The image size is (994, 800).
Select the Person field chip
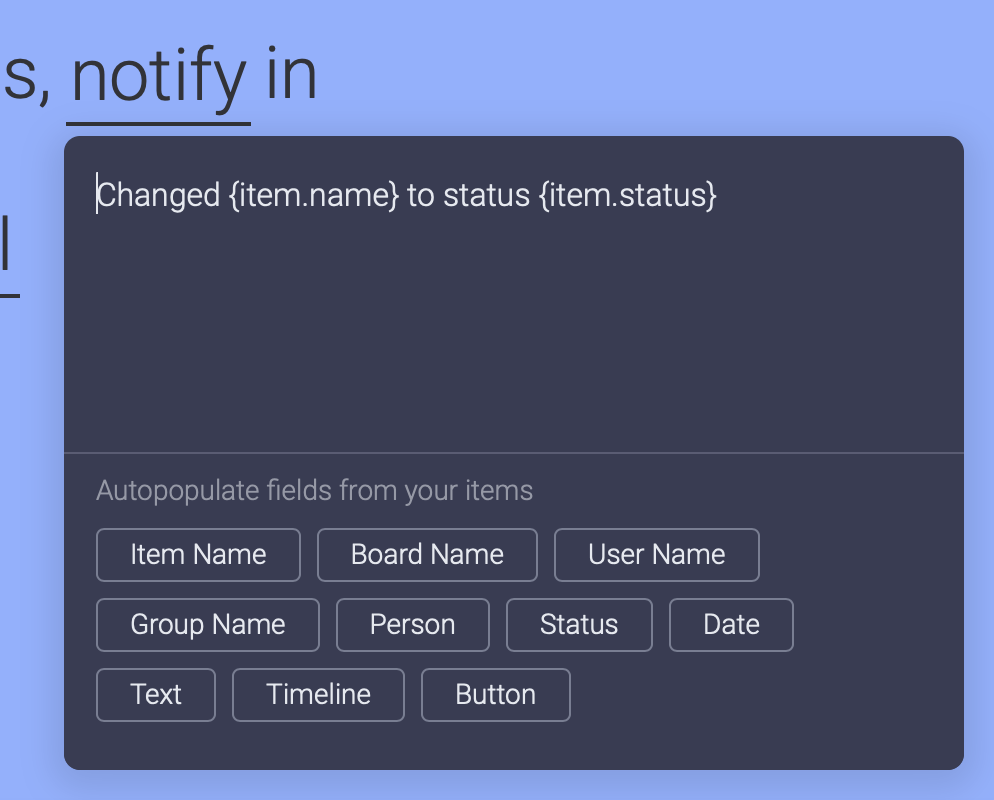click(x=413, y=625)
